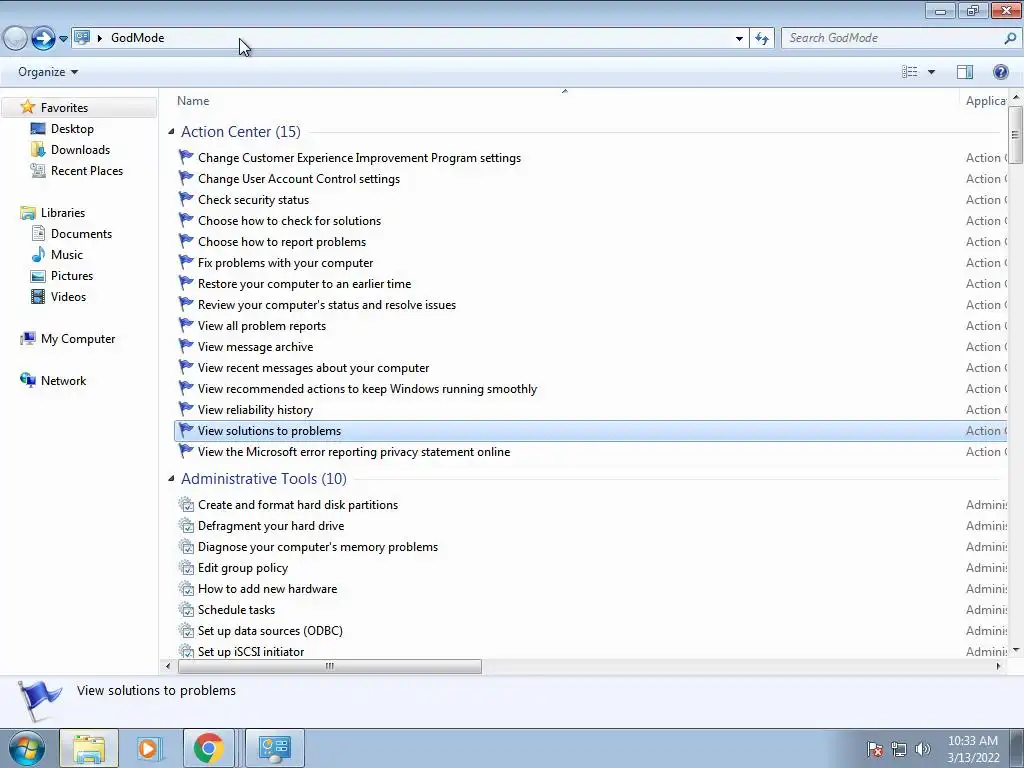Select View solutions to problems row
The image size is (1024, 768).
pyautogui.click(x=590, y=431)
